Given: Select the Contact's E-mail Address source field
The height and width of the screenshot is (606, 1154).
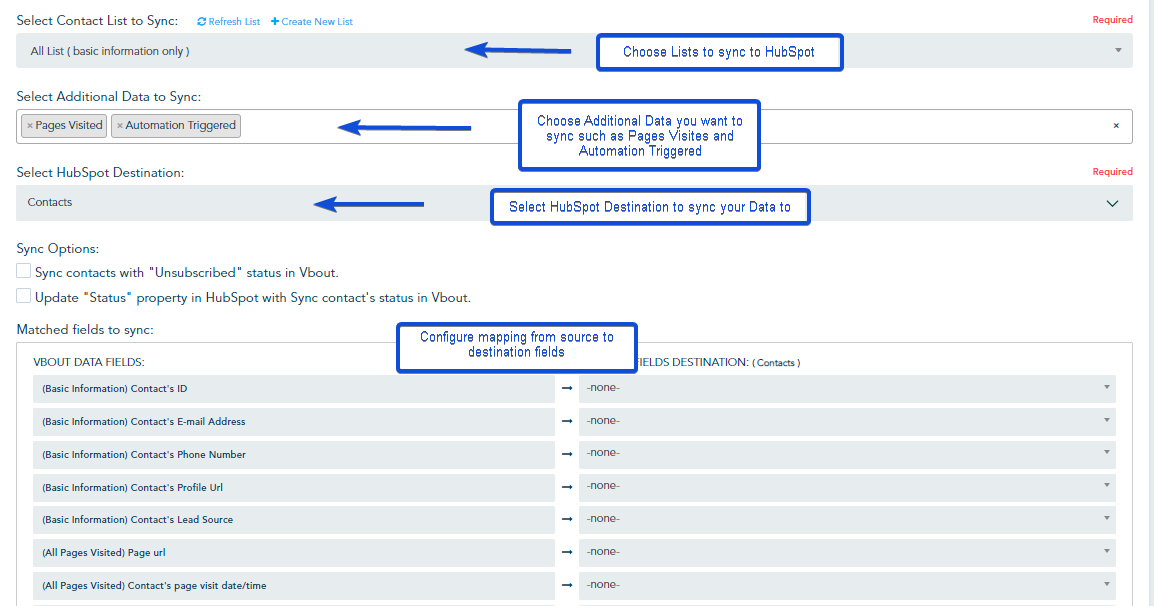Looking at the screenshot, I should [x=294, y=421].
